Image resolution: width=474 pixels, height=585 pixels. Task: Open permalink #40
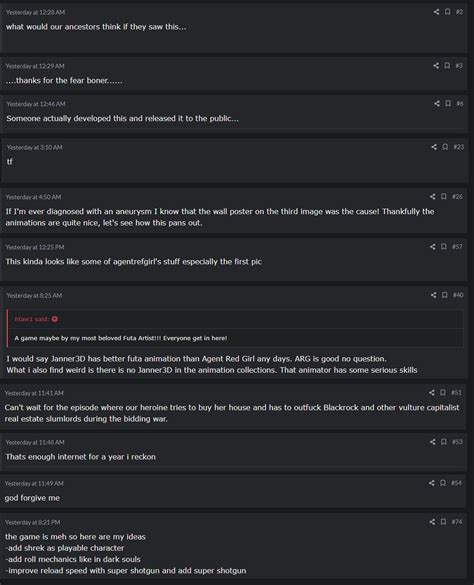458,295
